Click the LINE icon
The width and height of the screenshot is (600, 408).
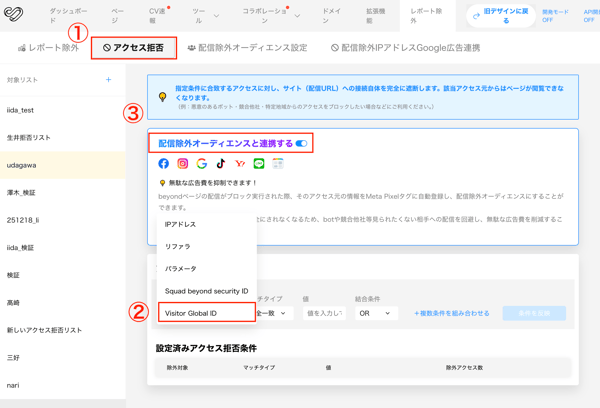(x=259, y=163)
